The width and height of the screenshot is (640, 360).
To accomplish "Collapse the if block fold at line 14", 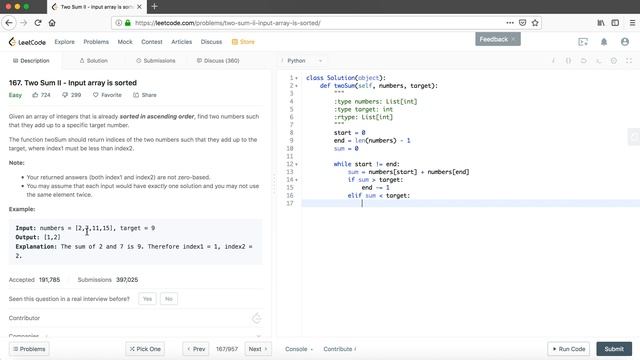I will tap(296, 180).
